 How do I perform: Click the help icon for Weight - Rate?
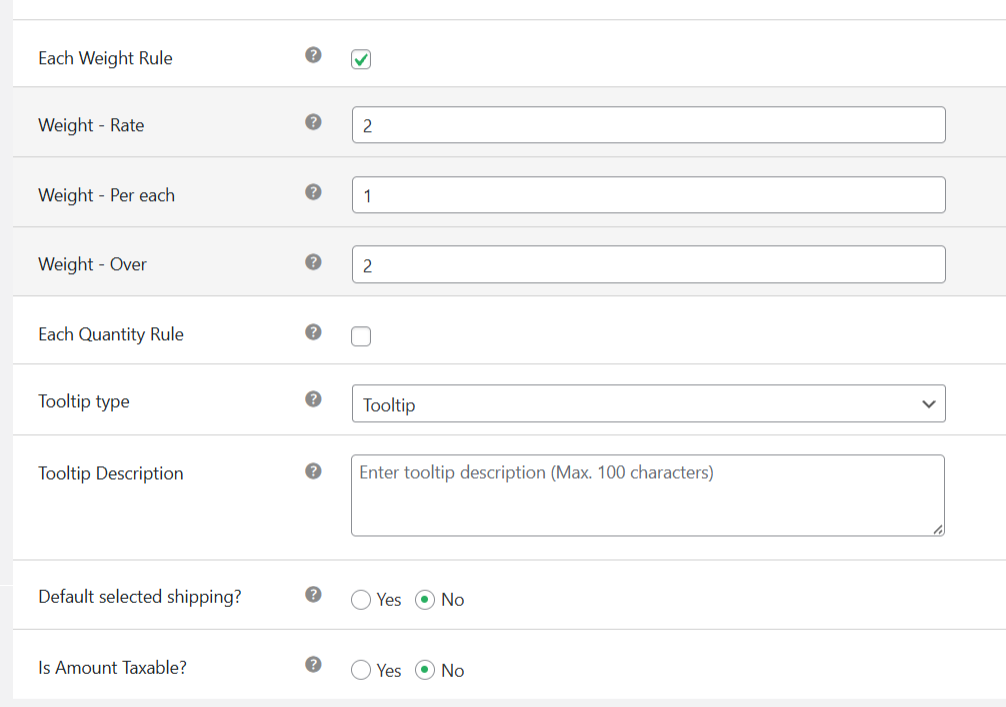click(313, 121)
